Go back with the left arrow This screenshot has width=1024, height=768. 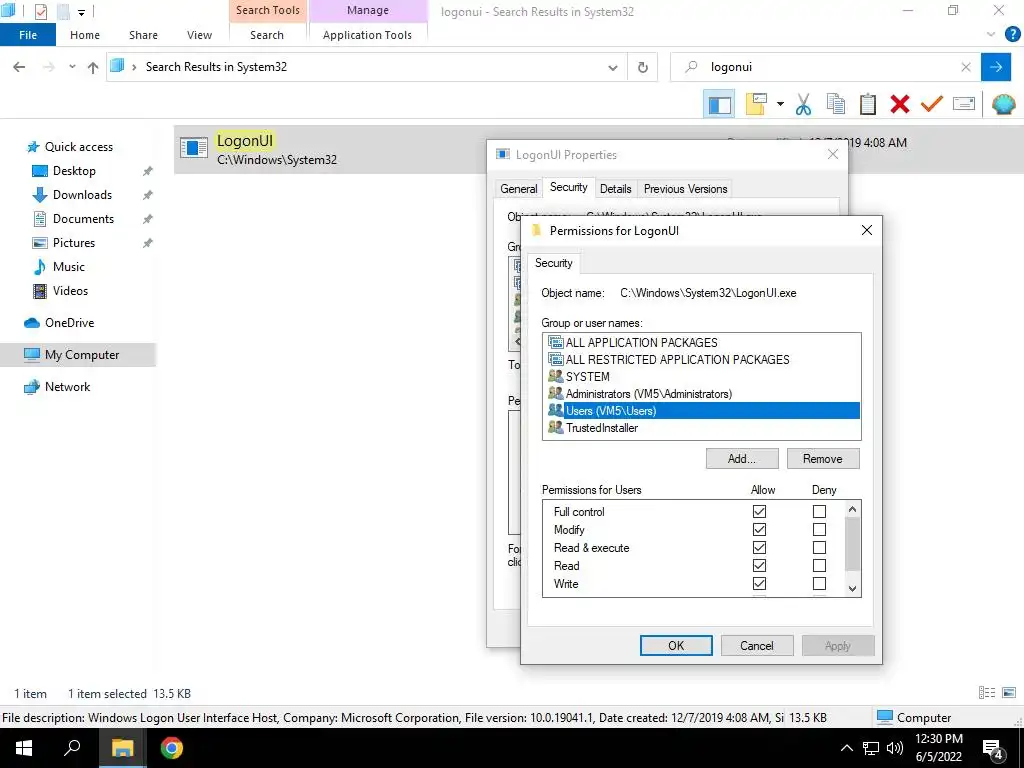[x=19, y=67]
